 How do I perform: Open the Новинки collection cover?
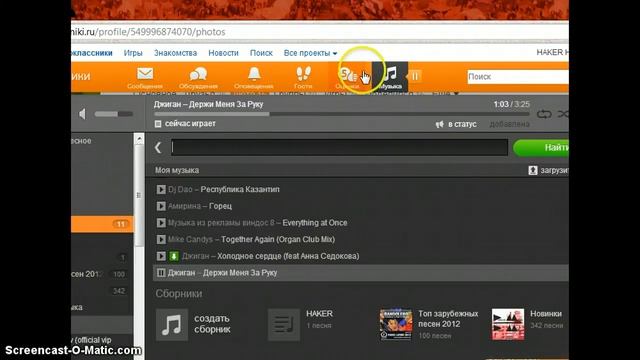tap(508, 324)
